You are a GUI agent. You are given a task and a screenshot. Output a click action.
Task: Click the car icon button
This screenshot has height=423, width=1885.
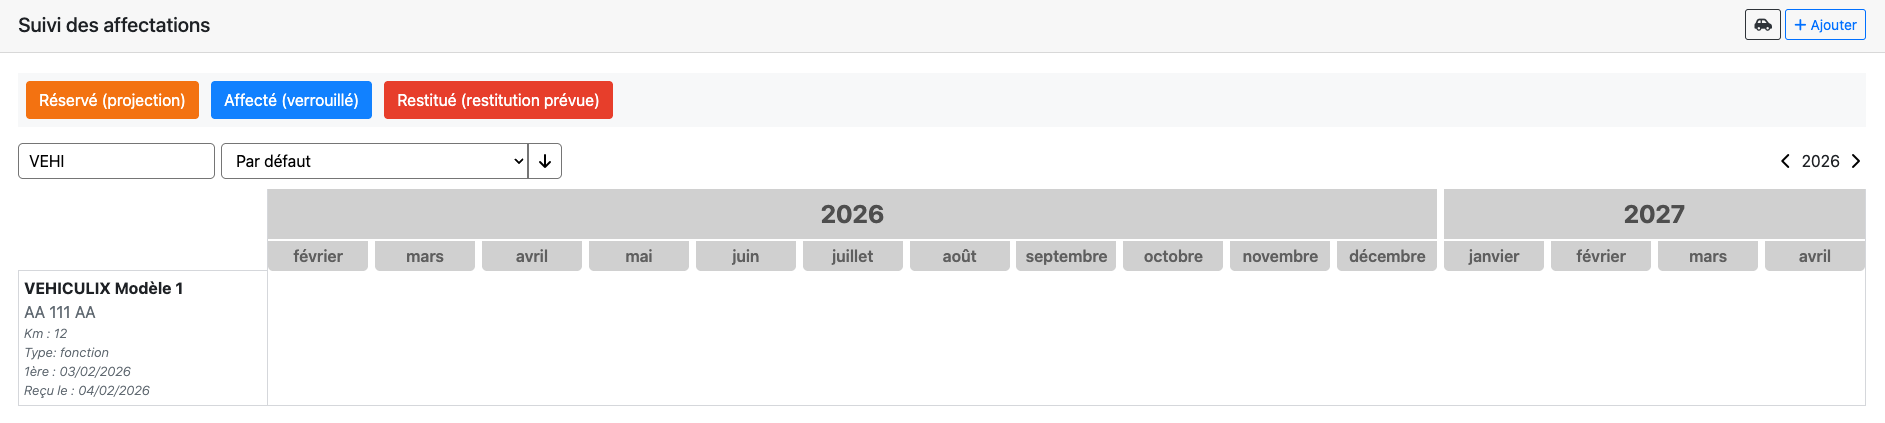(1762, 25)
